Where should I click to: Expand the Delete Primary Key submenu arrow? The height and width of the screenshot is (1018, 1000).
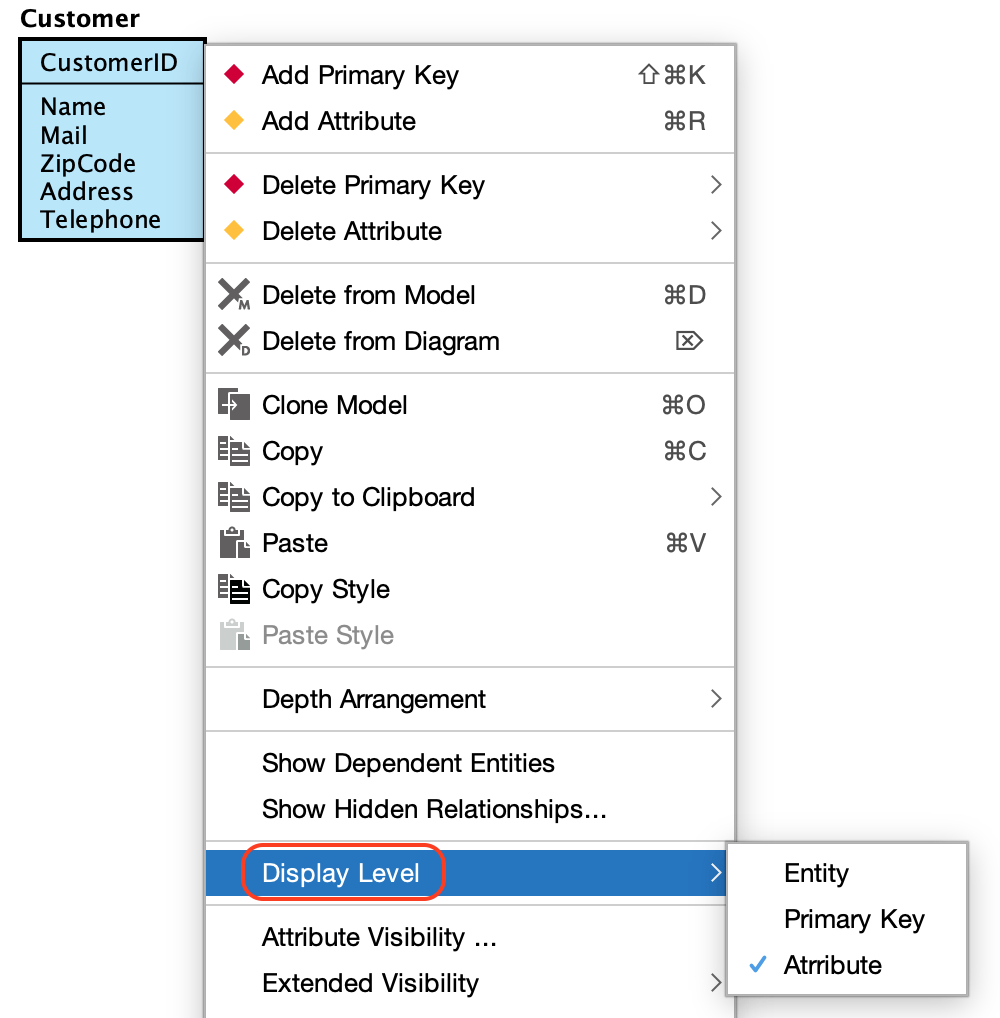(x=715, y=185)
